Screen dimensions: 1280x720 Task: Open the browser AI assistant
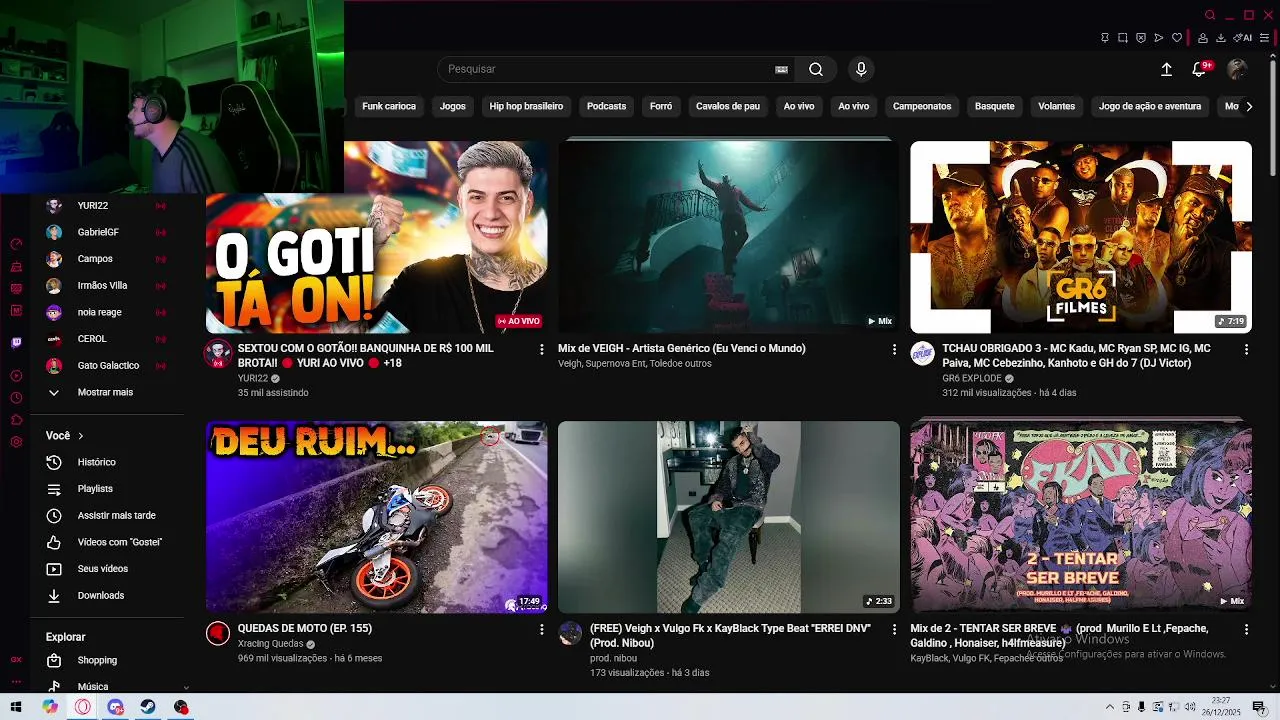click(1243, 38)
